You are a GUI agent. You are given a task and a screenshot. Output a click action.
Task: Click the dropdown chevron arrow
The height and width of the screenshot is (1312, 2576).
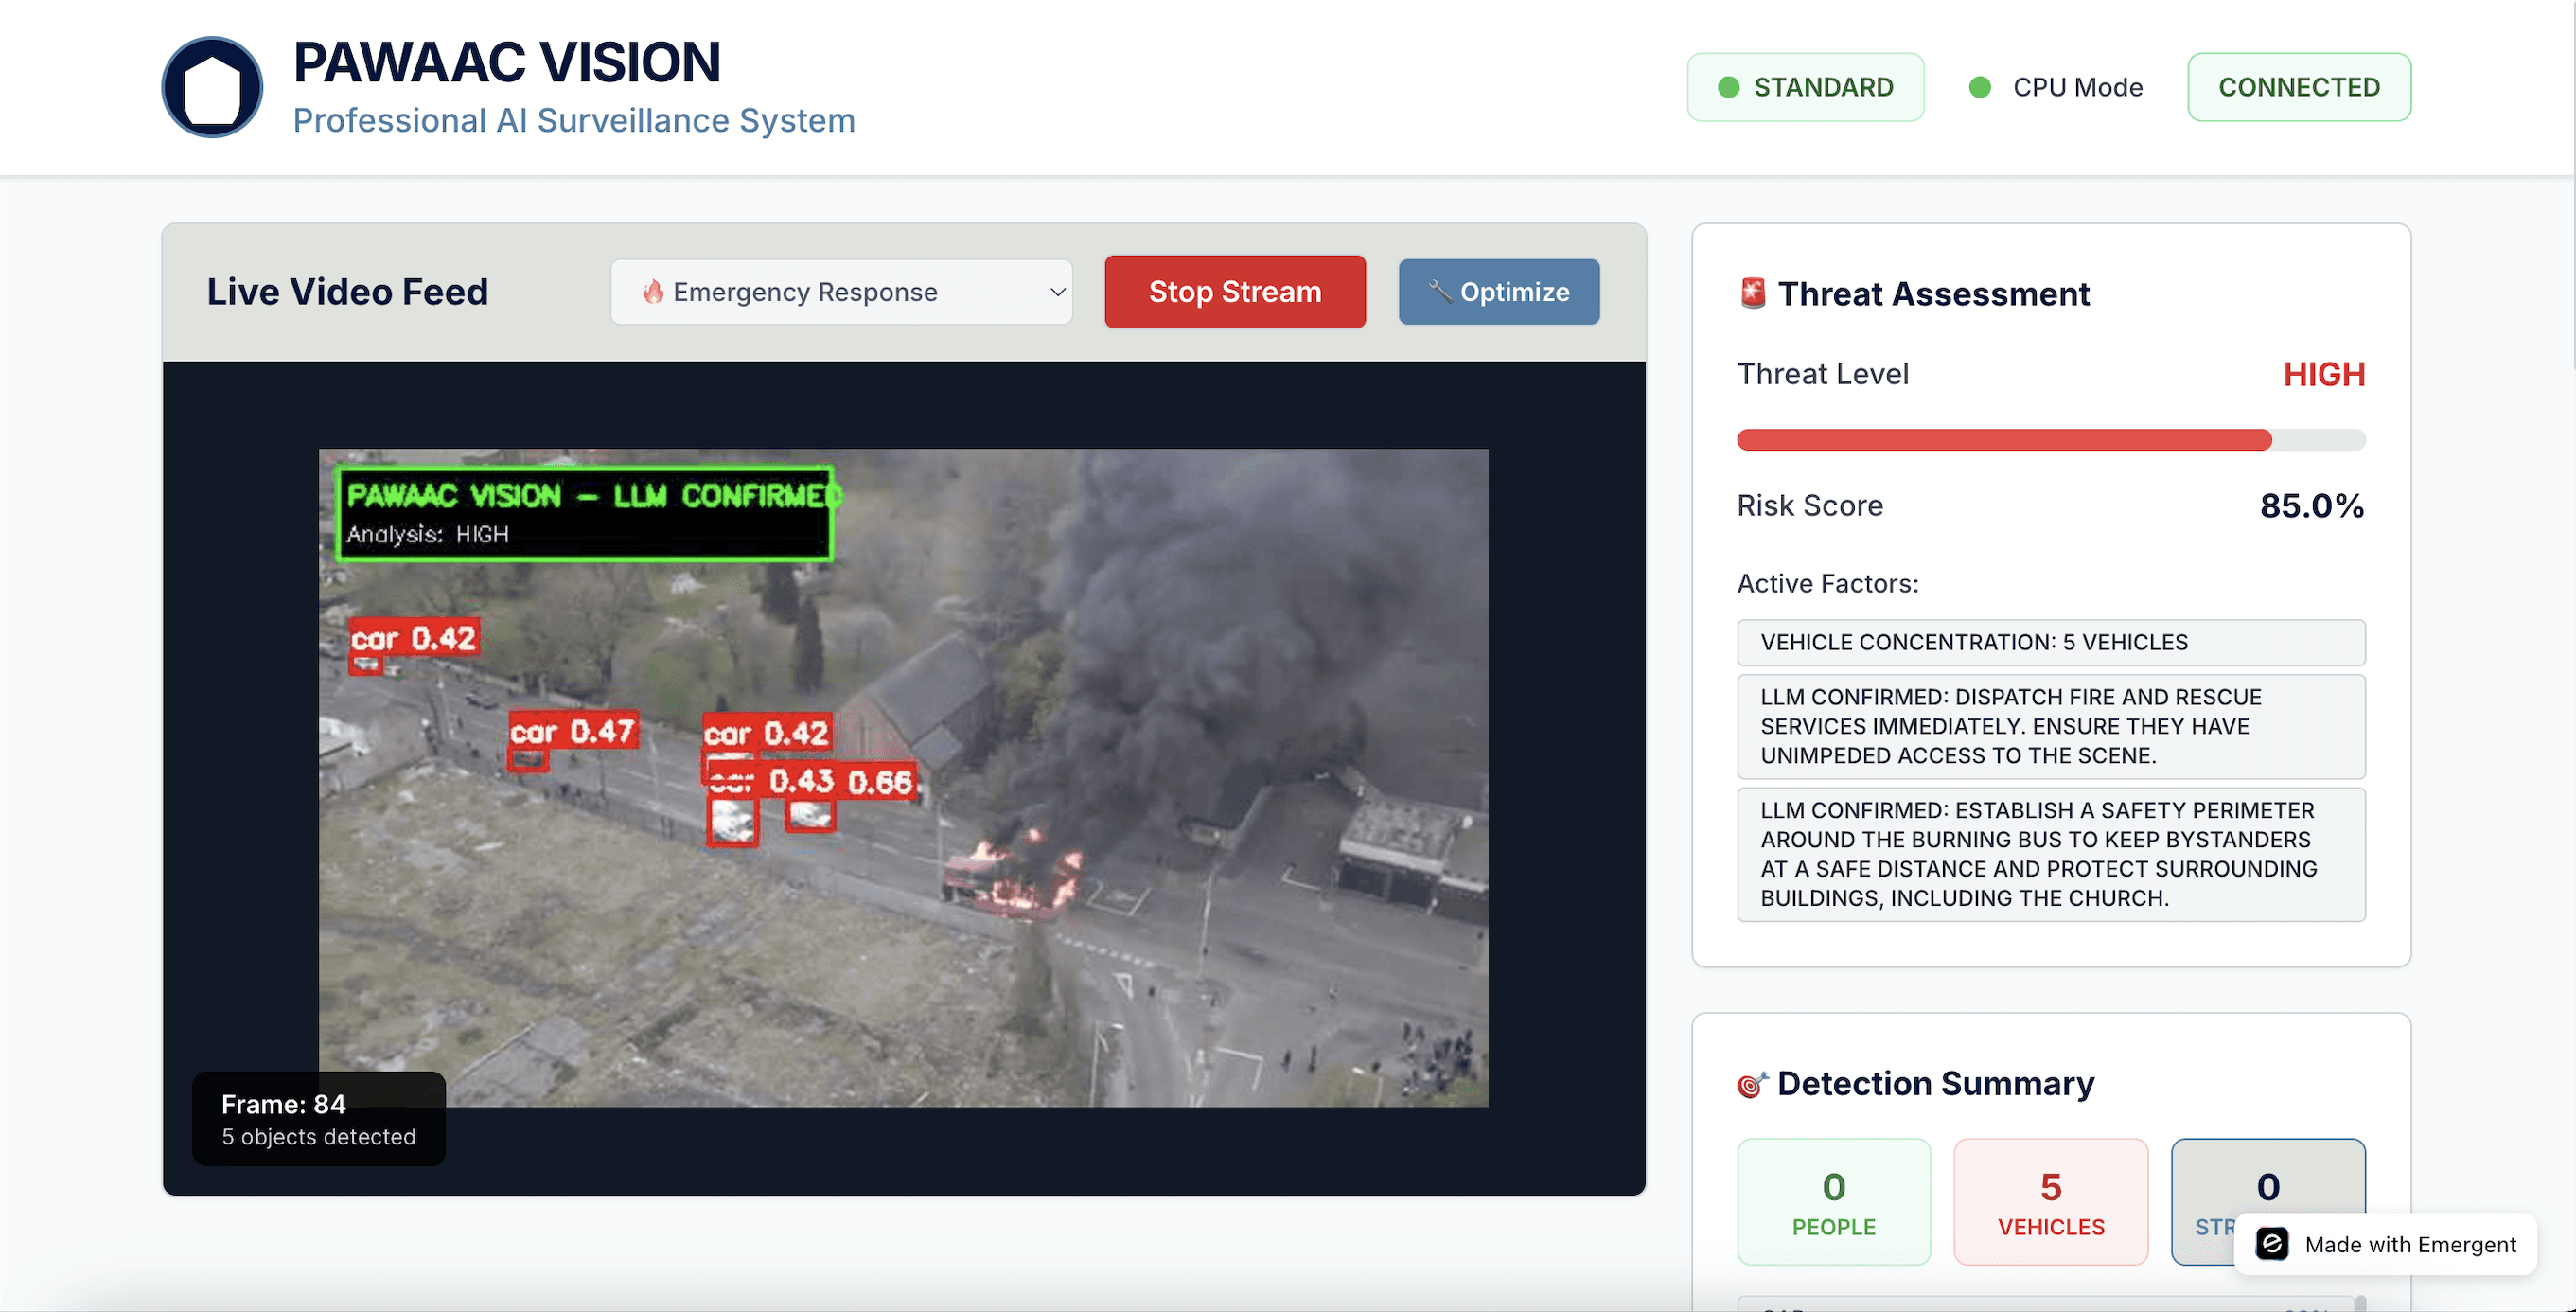(1057, 292)
